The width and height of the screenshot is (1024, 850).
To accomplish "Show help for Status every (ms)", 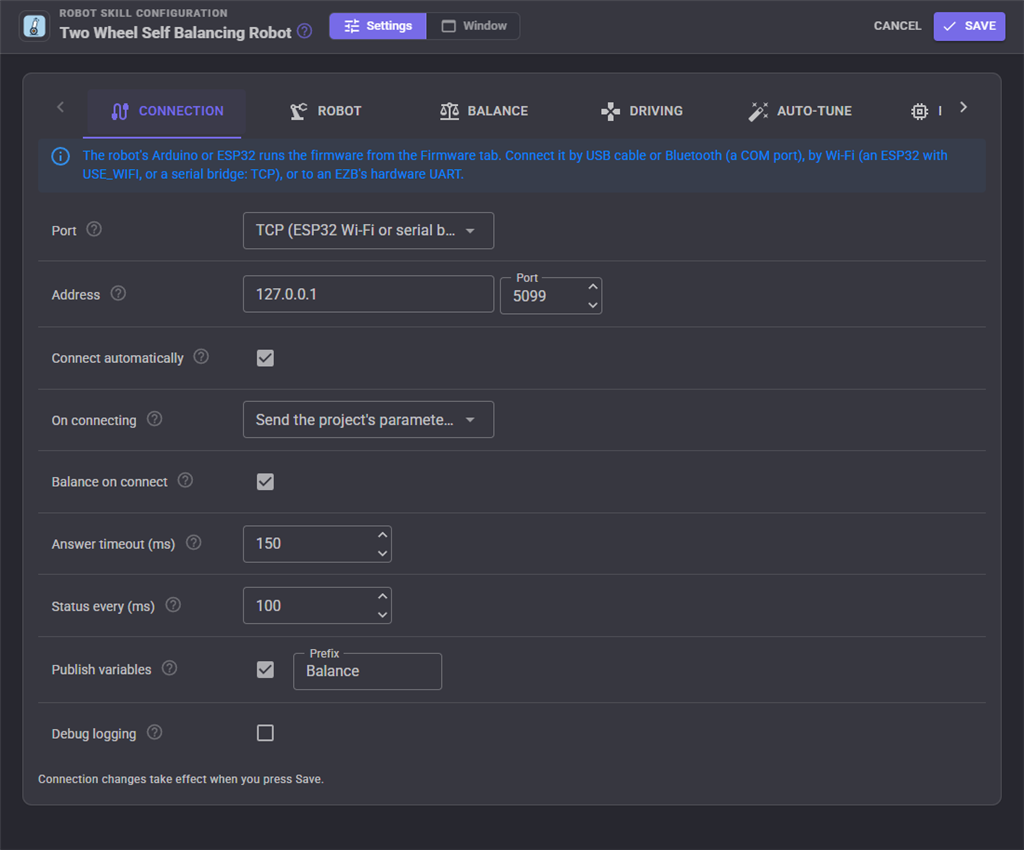I will (x=173, y=605).
